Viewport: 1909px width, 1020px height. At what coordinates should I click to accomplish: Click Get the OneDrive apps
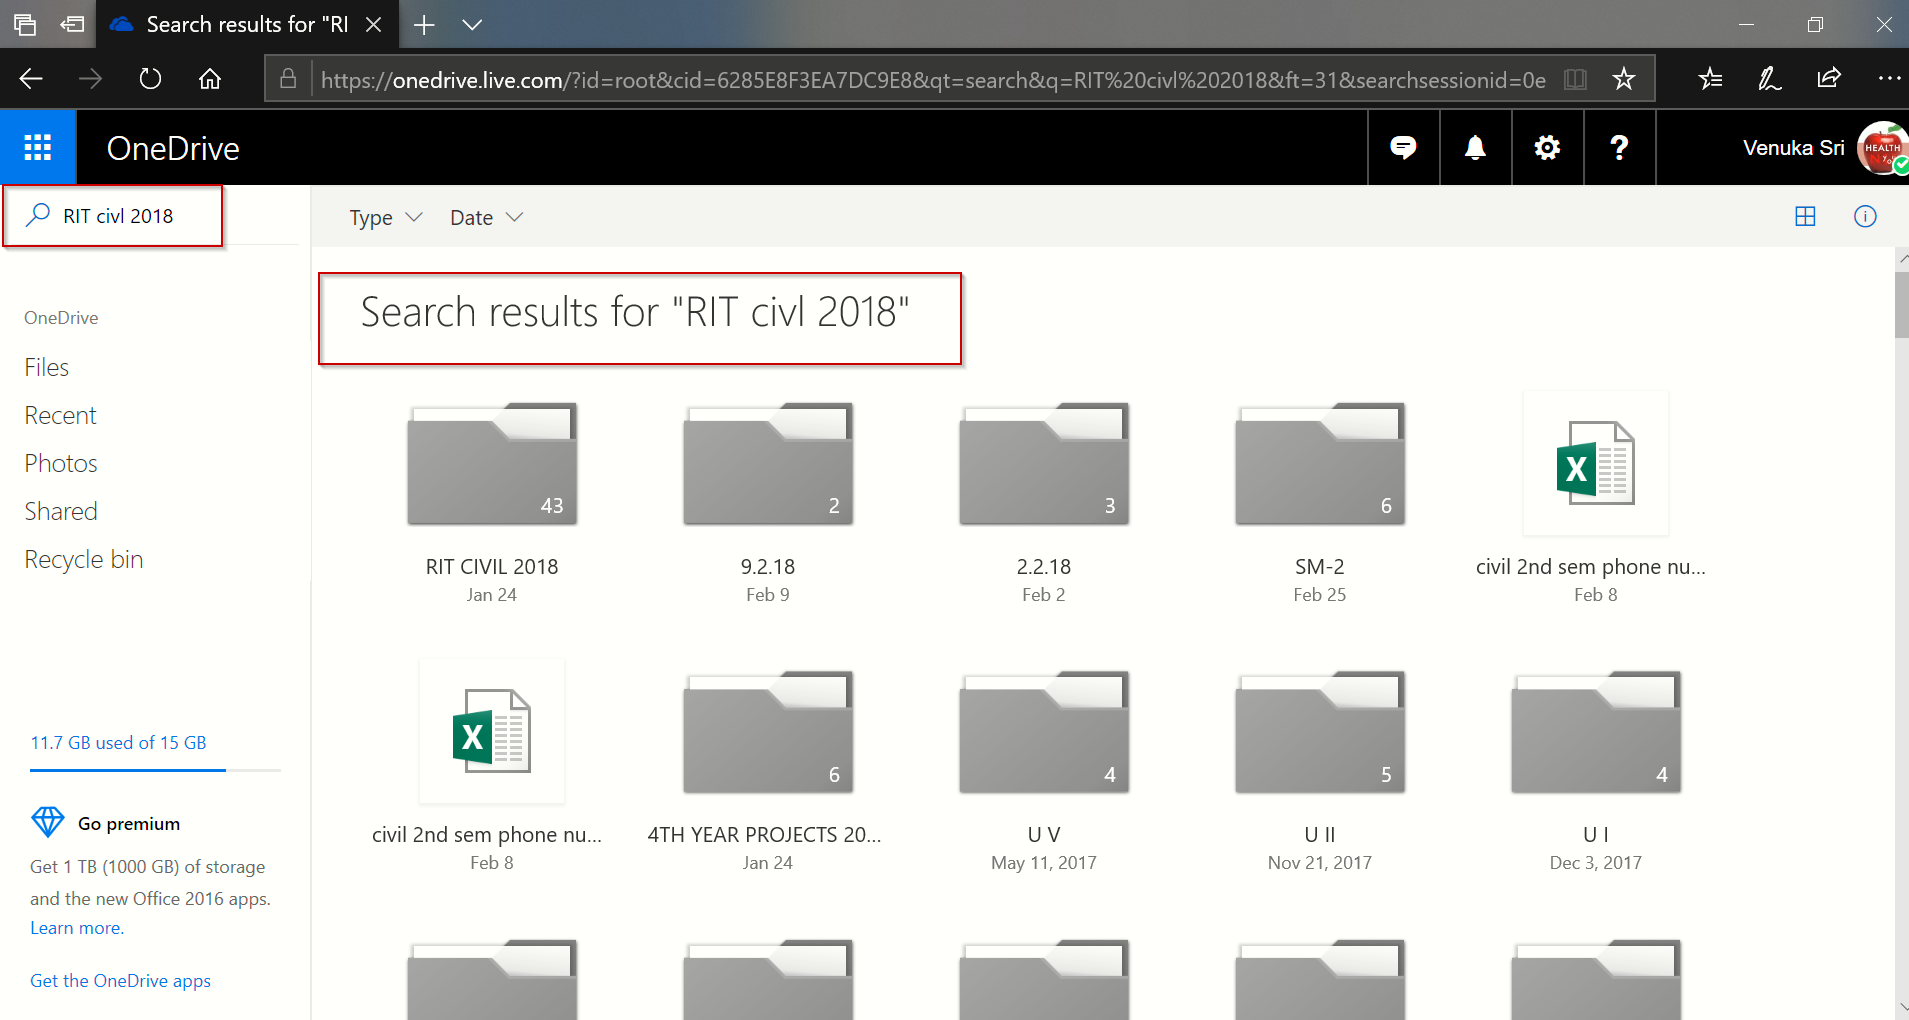(119, 980)
